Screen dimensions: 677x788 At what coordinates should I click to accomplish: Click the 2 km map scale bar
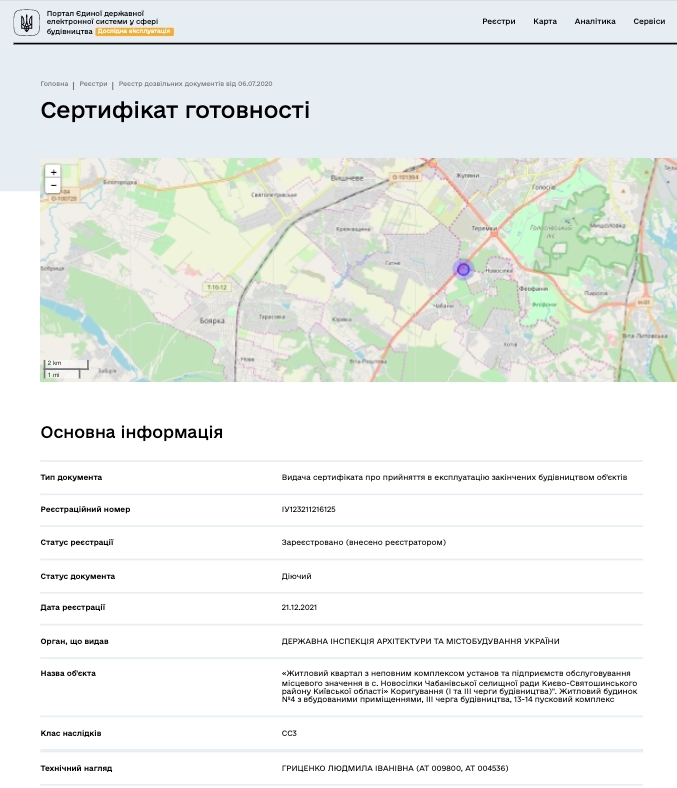(66, 364)
